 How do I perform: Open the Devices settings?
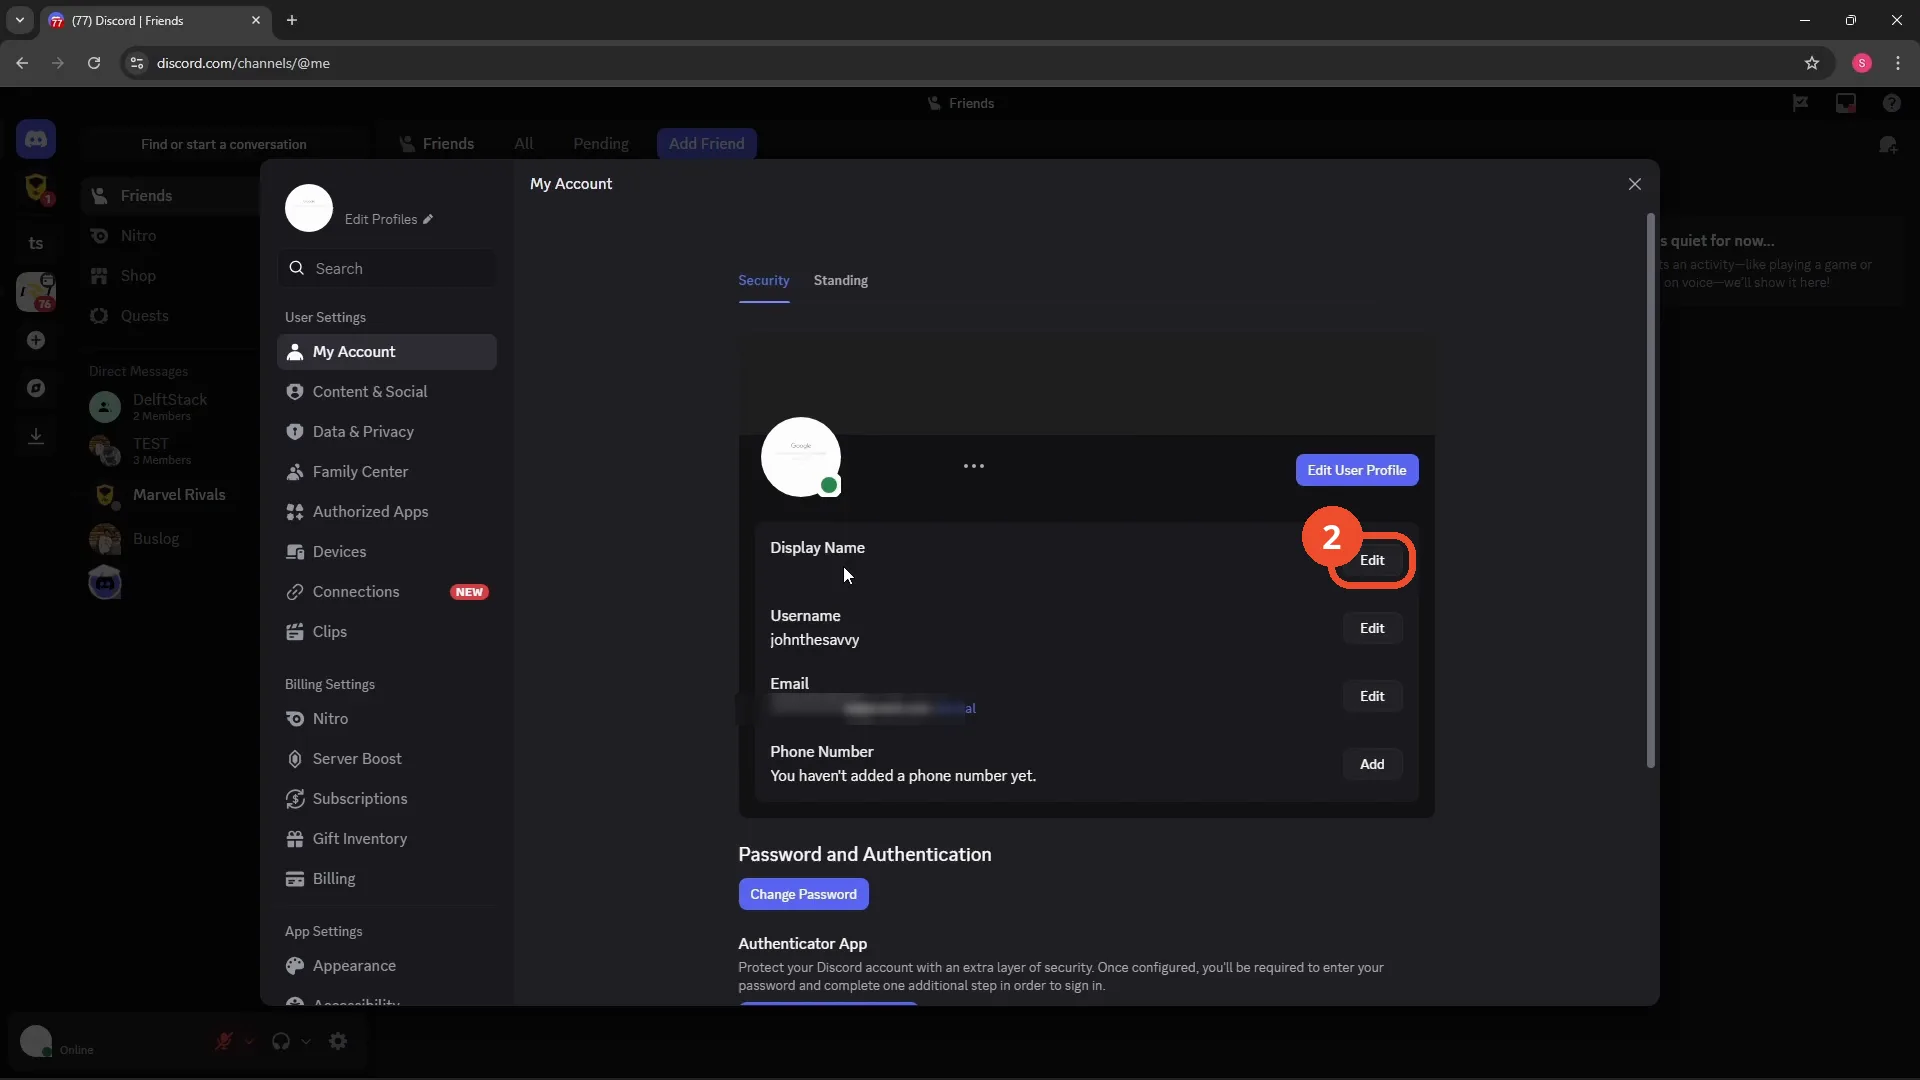tap(386, 552)
